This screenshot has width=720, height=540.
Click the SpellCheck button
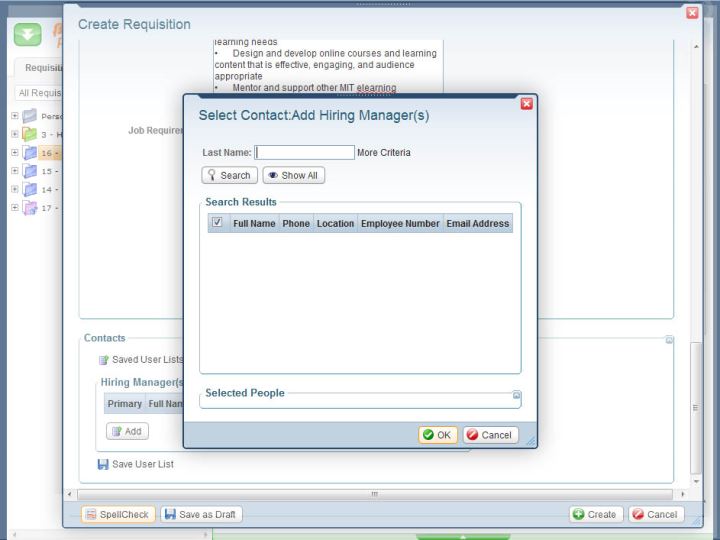(116, 514)
